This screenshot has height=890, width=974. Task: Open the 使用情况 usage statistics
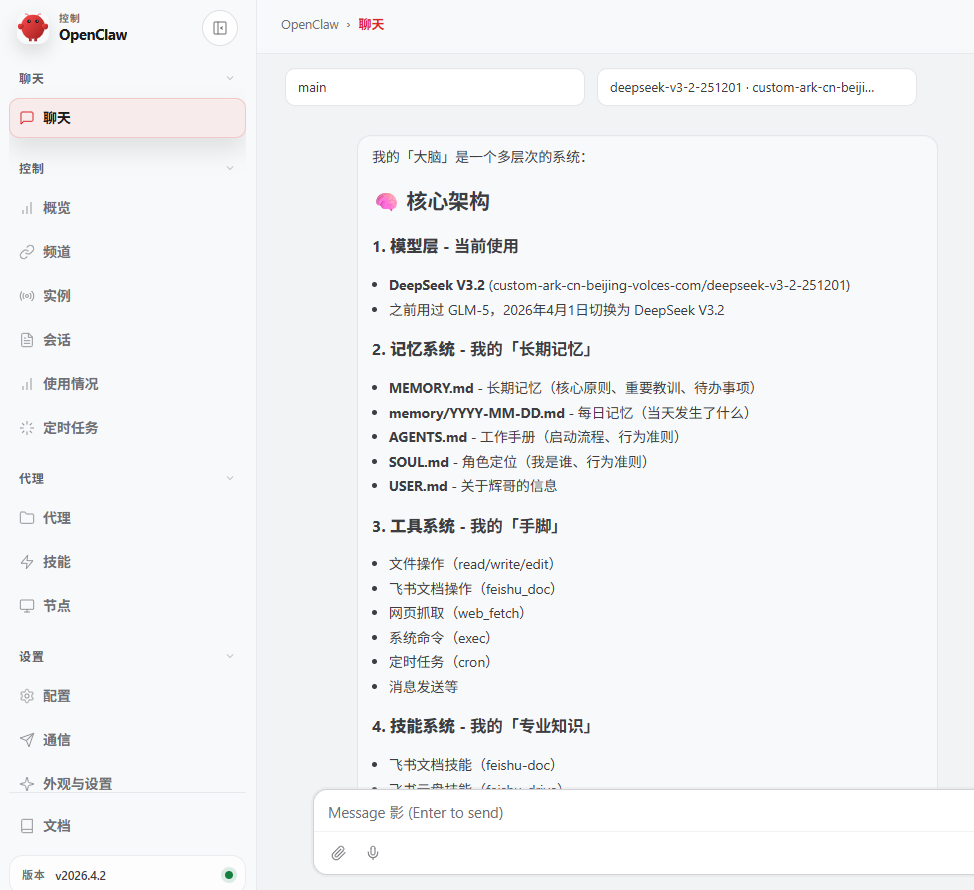[x=68, y=383]
